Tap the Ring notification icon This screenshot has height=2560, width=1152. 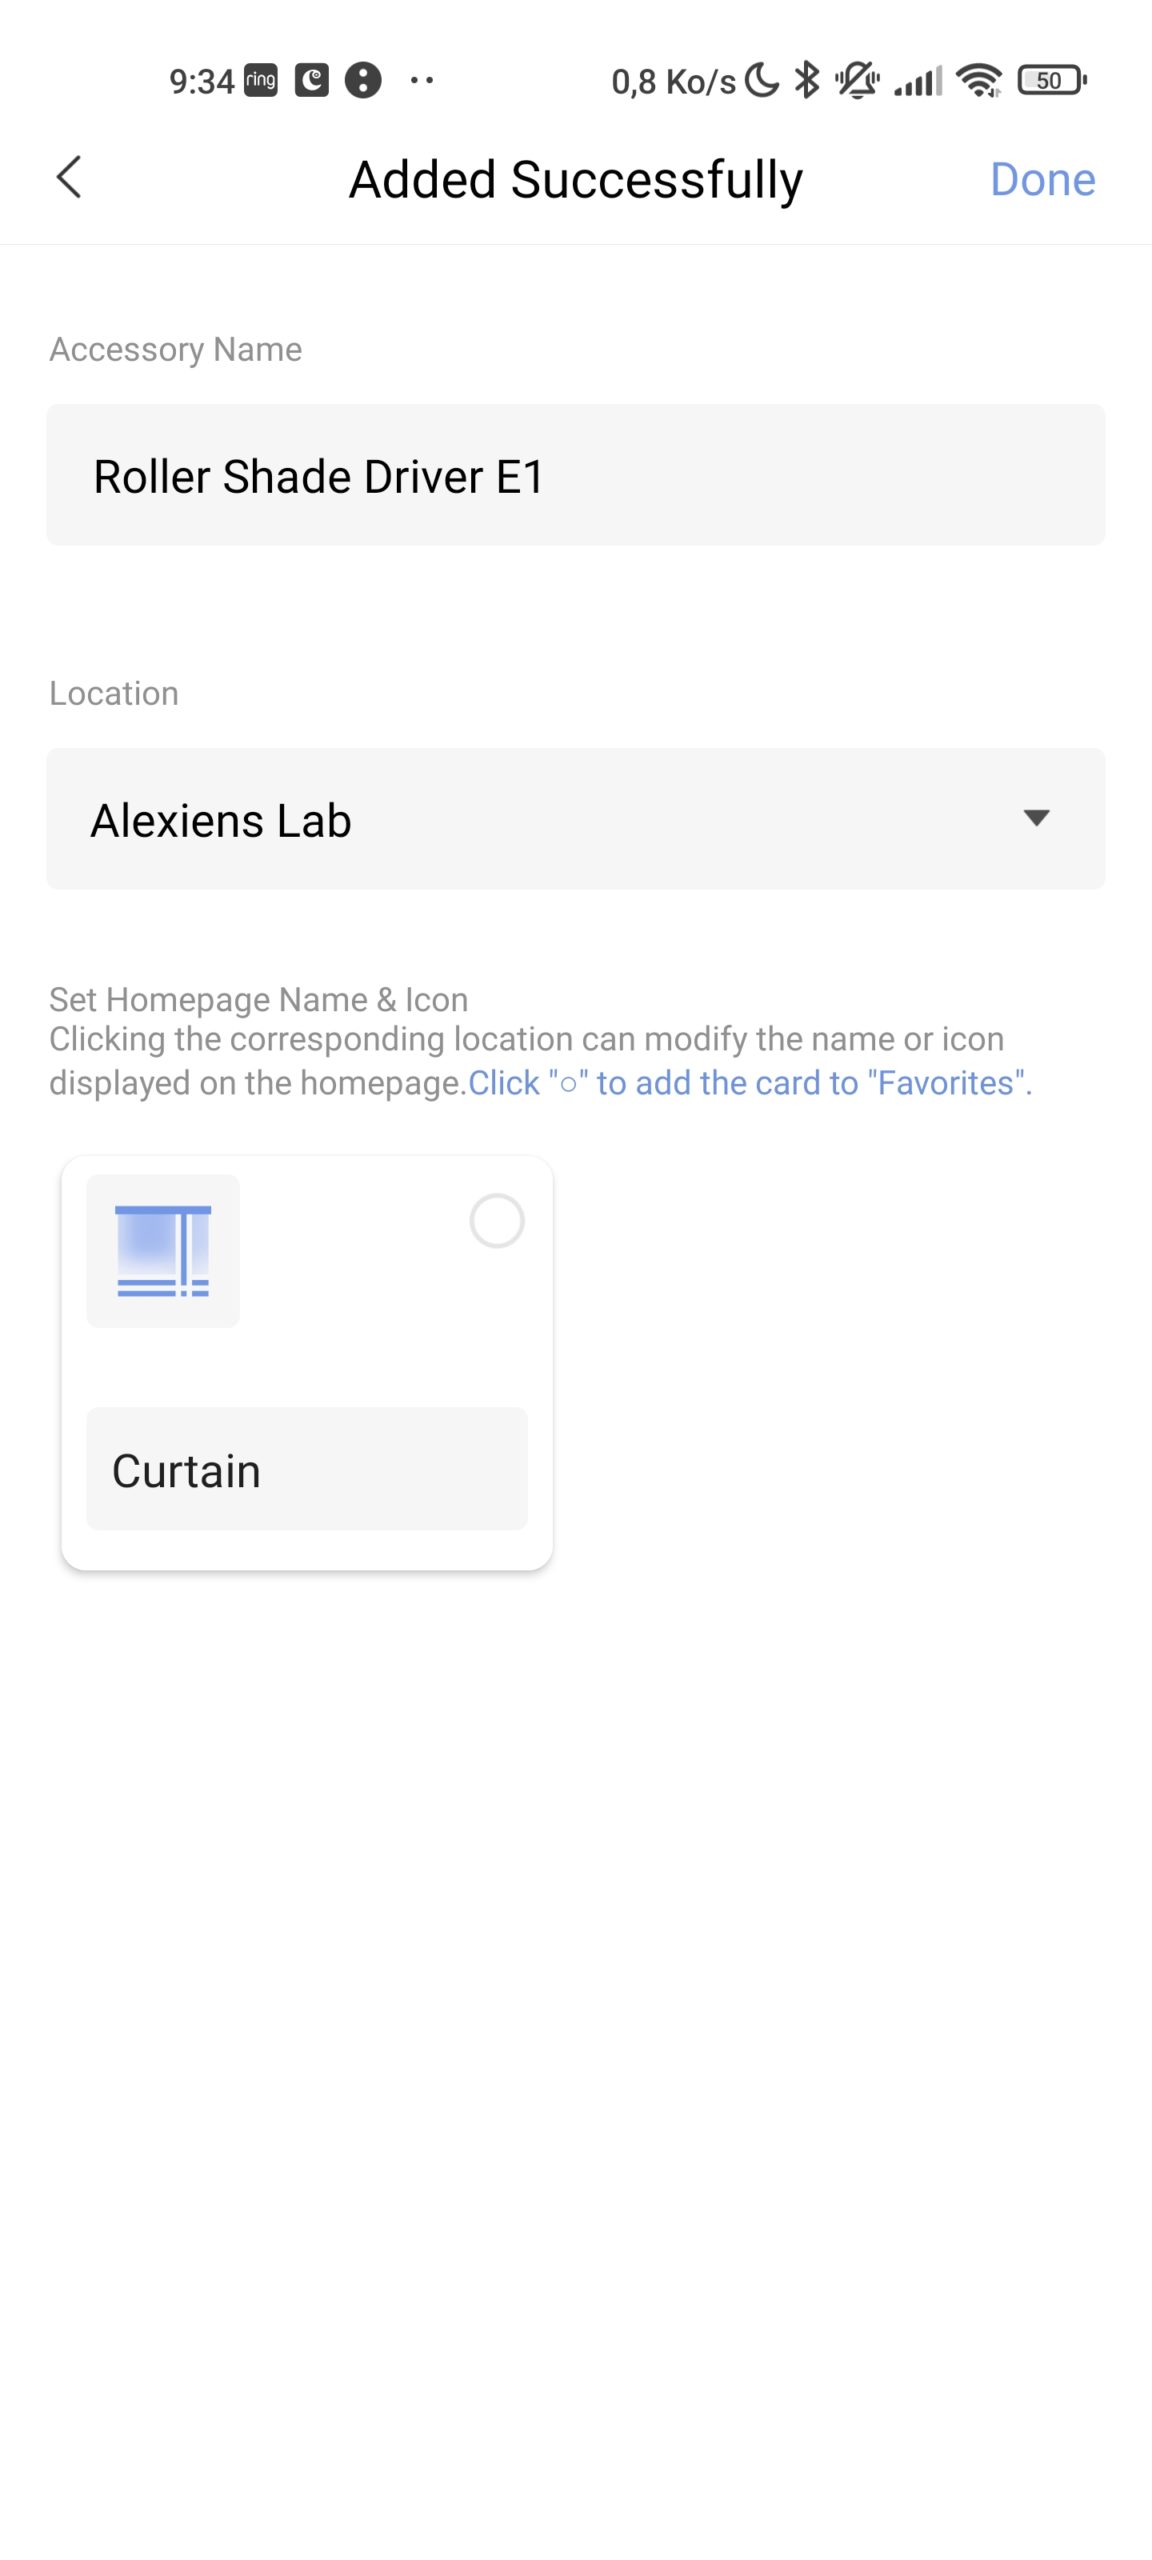coord(261,80)
